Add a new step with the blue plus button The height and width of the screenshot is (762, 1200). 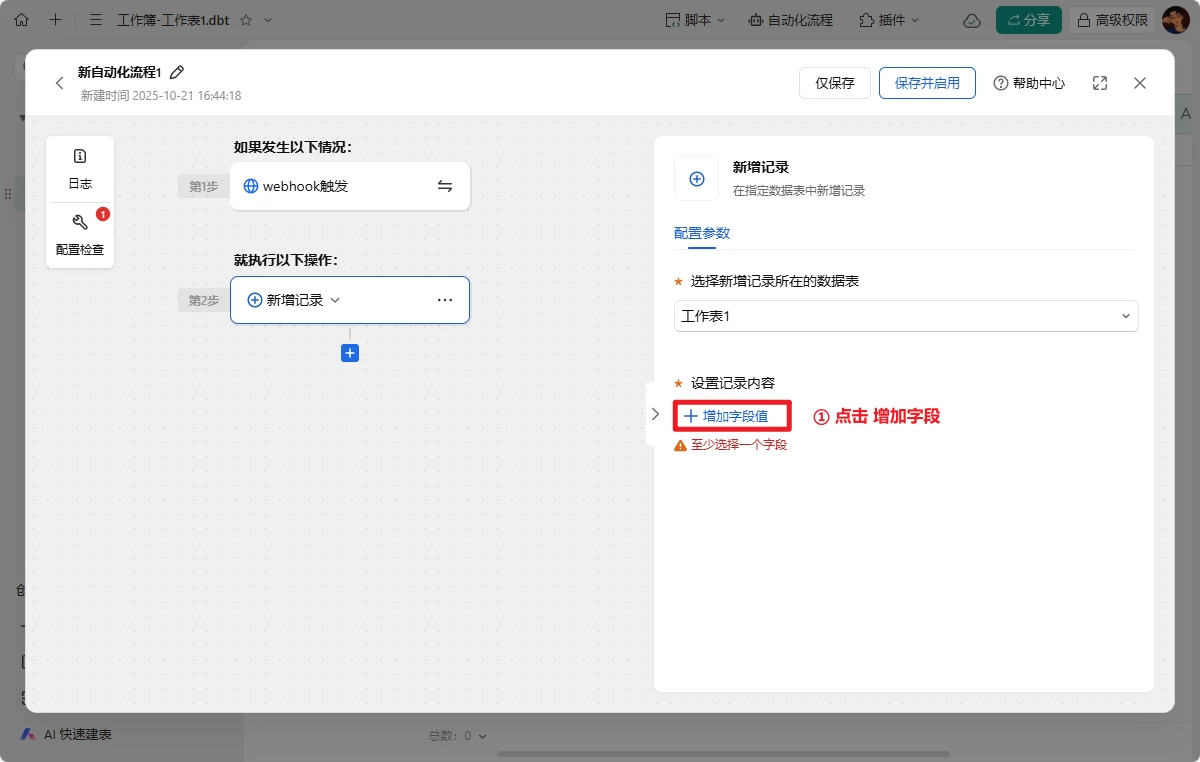pos(350,353)
